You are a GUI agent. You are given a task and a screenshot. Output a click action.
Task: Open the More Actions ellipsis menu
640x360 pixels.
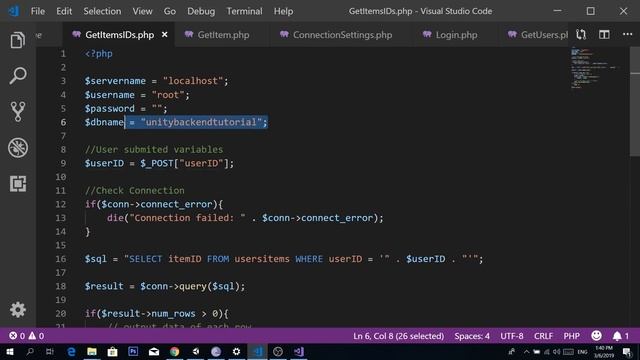click(627, 35)
